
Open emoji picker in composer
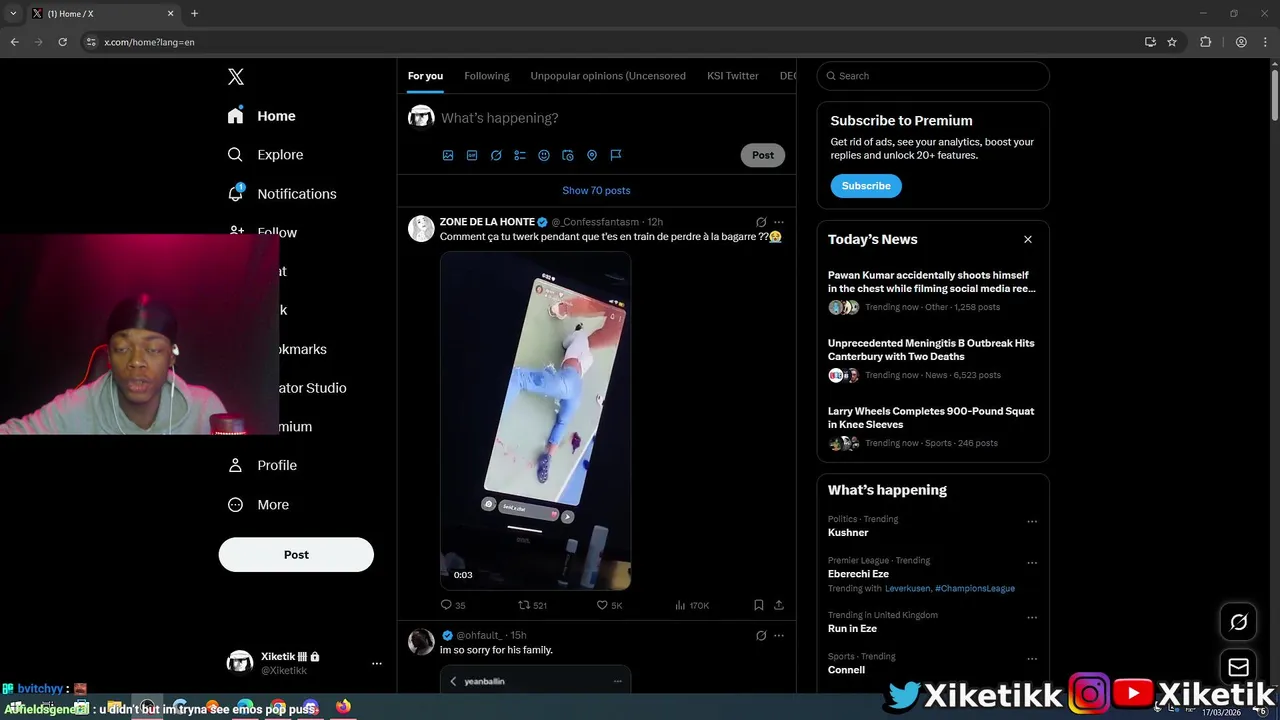point(544,155)
